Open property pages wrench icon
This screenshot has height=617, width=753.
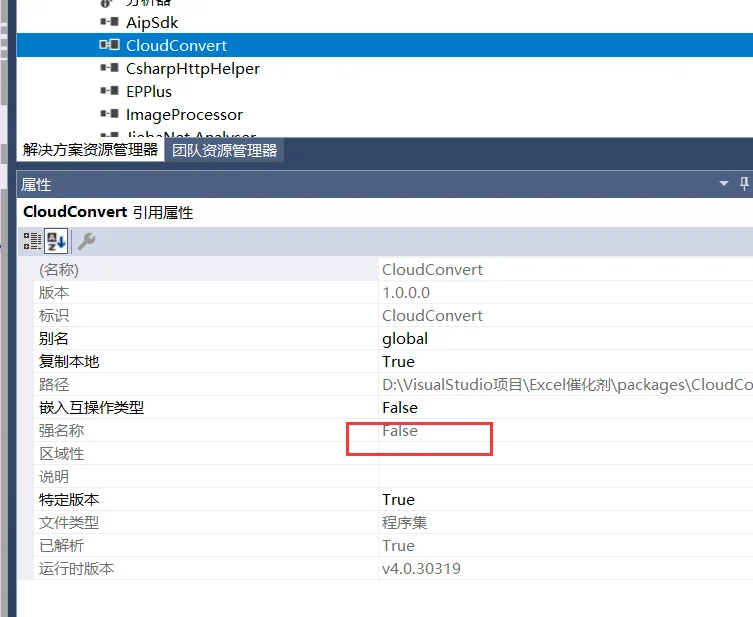tap(86, 241)
